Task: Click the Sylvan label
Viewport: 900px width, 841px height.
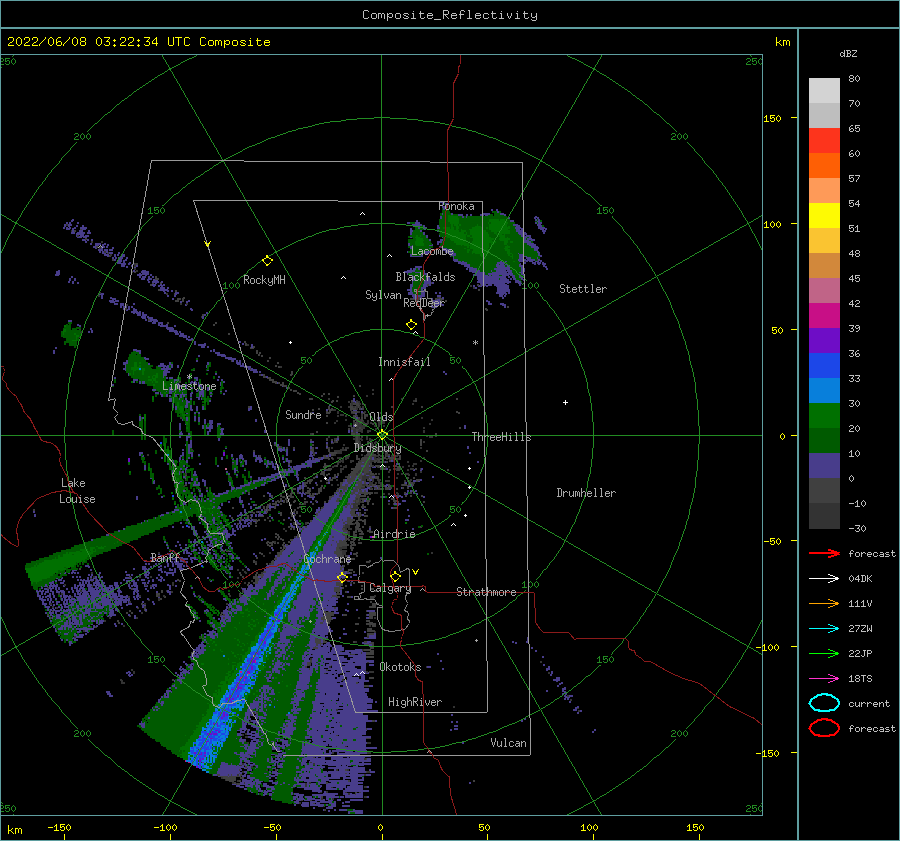Action: [x=383, y=295]
